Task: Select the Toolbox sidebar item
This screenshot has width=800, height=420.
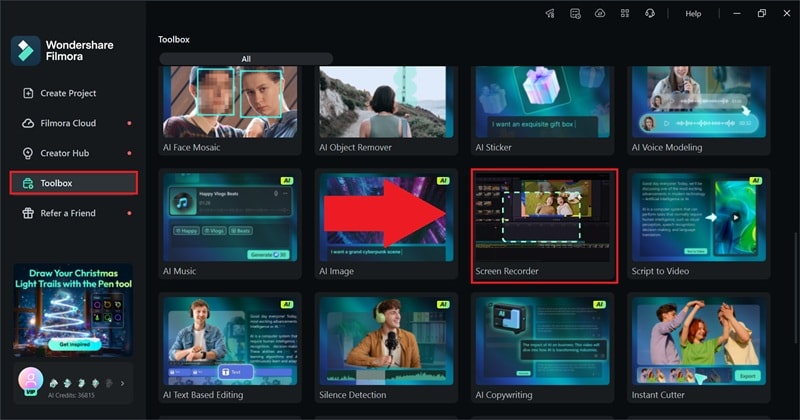Action: (73, 183)
